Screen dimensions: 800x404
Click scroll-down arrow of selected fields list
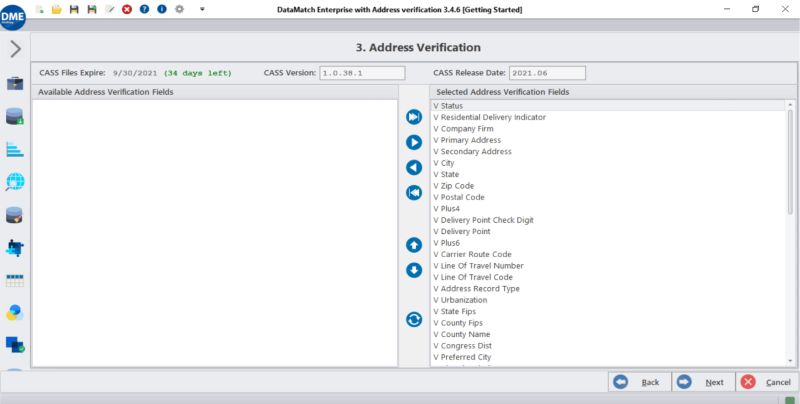click(x=790, y=361)
